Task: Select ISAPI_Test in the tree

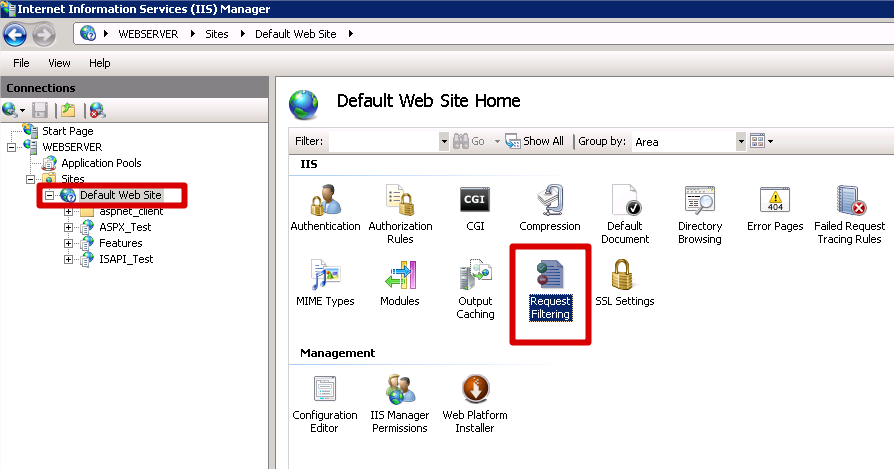Action: tap(126, 259)
